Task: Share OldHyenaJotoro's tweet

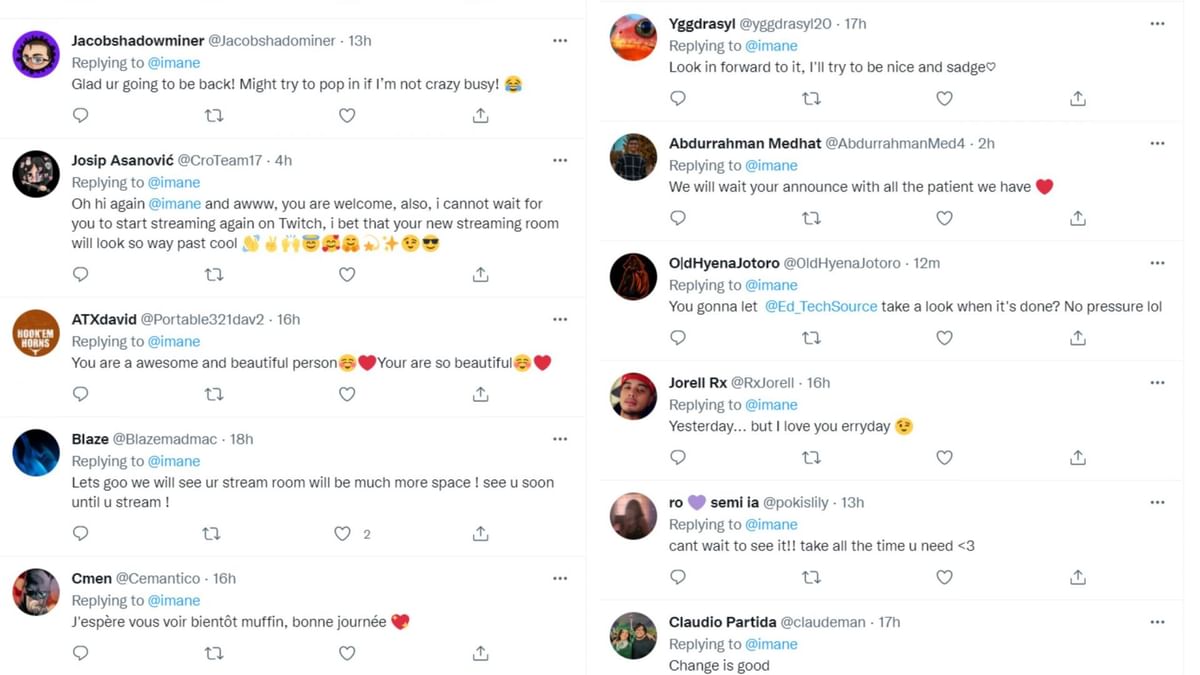Action: click(x=1077, y=338)
